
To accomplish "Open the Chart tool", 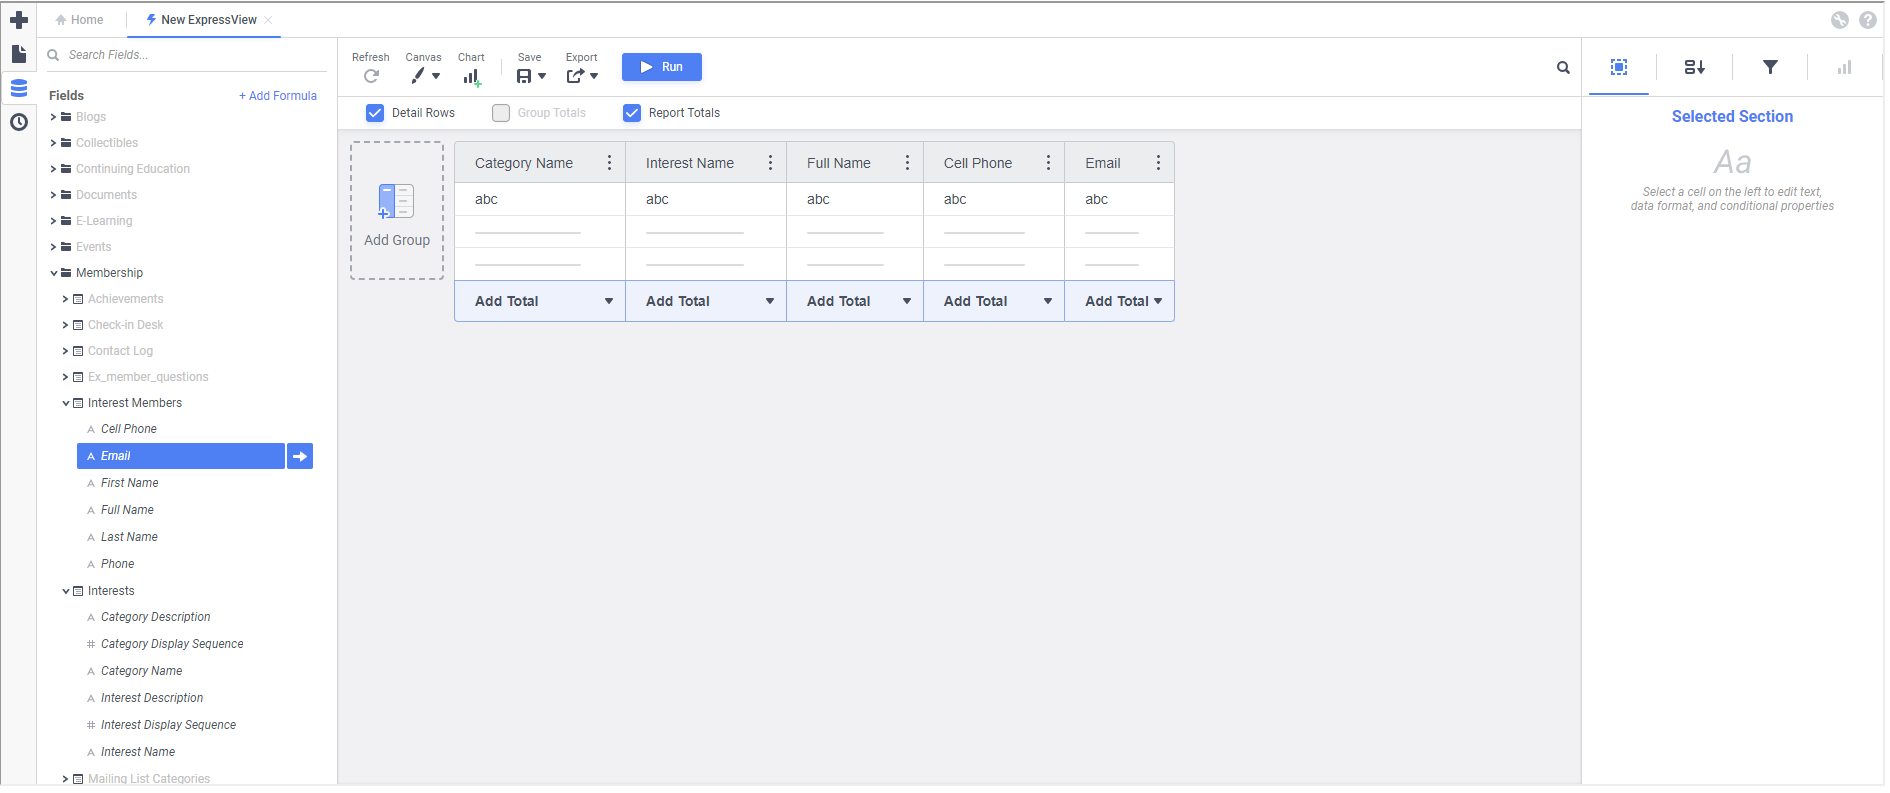I will pyautogui.click(x=471, y=76).
